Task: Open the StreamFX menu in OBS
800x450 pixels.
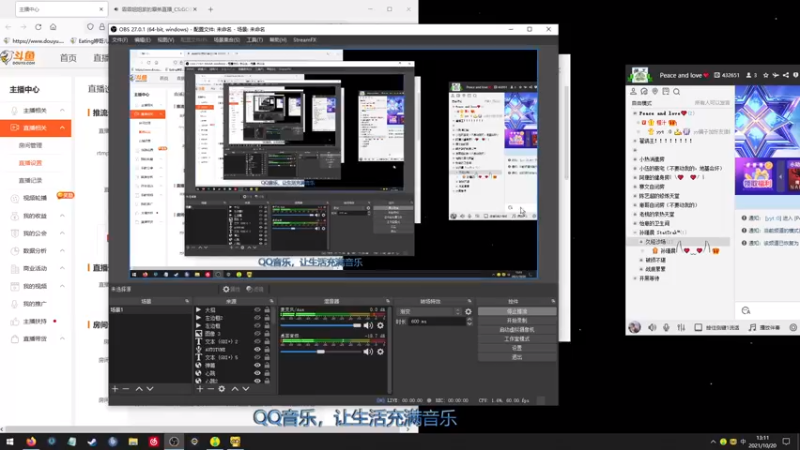Action: [305, 40]
